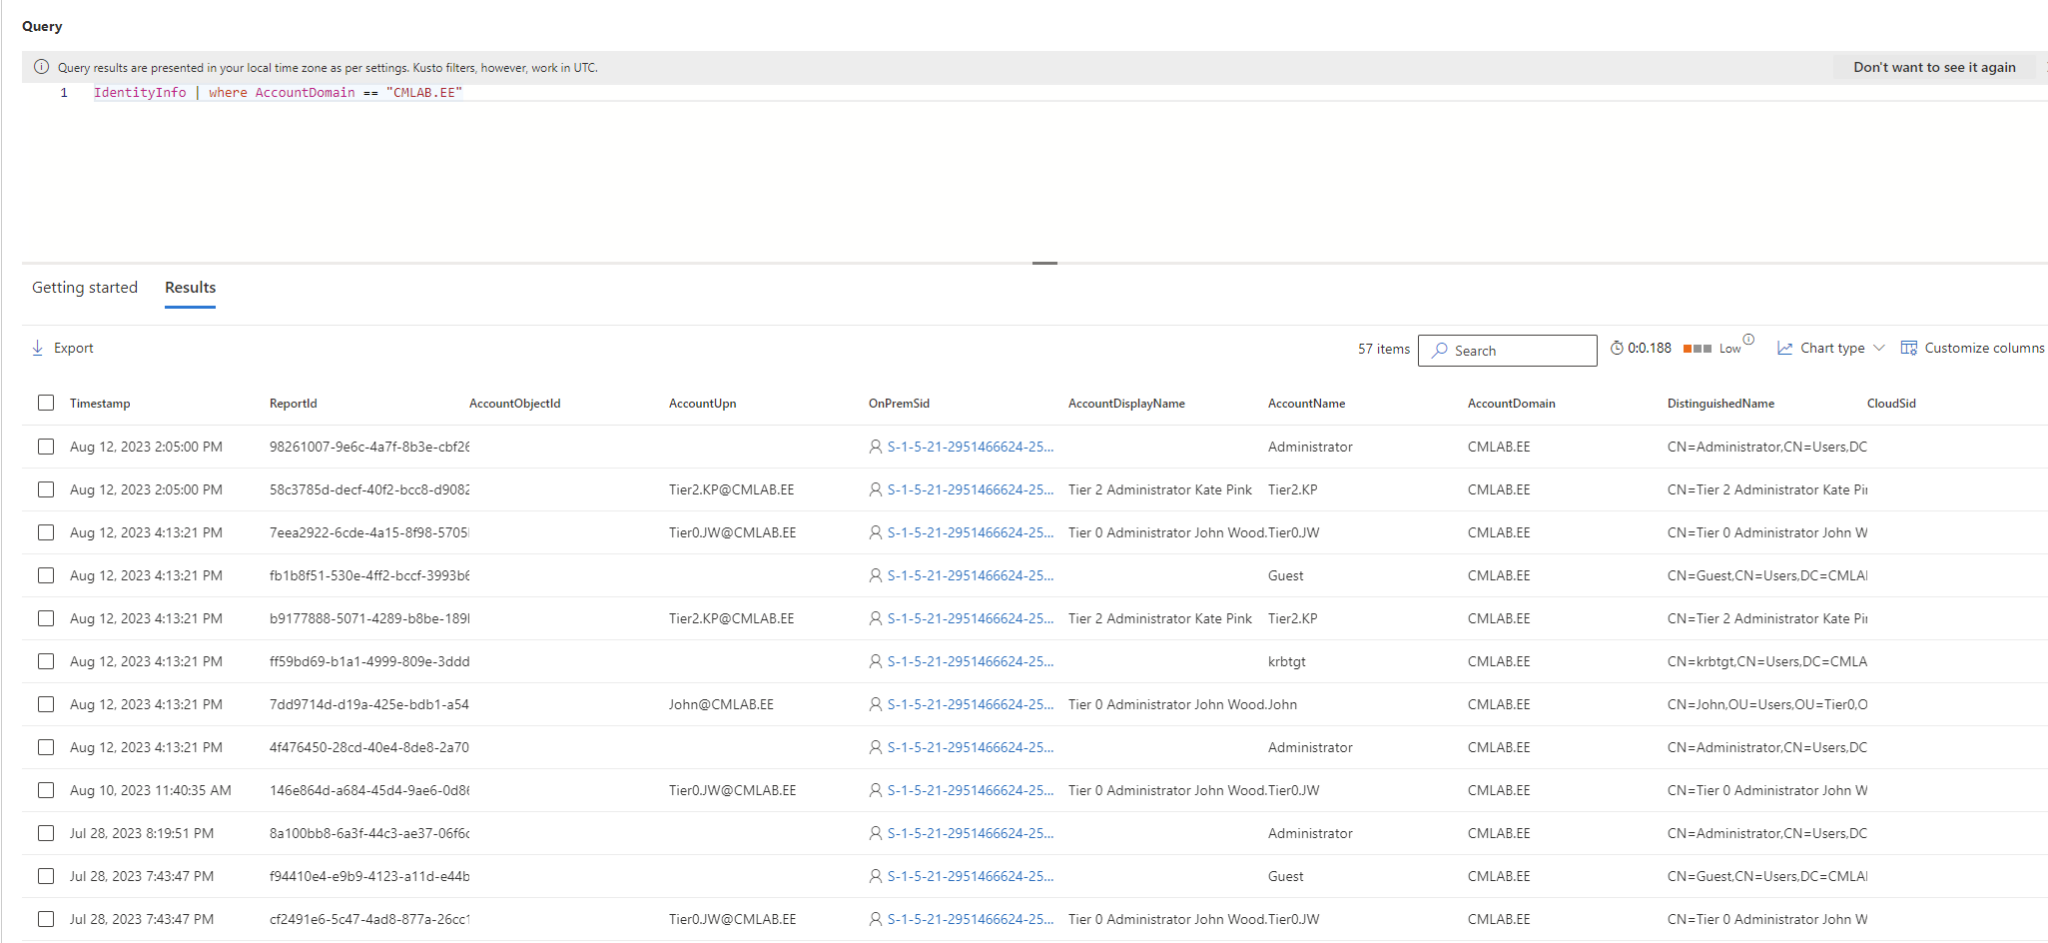This screenshot has width=2048, height=943.
Task: Click the Aug 10, 2023 11:40:35 AM timestamp
Action: click(x=150, y=791)
